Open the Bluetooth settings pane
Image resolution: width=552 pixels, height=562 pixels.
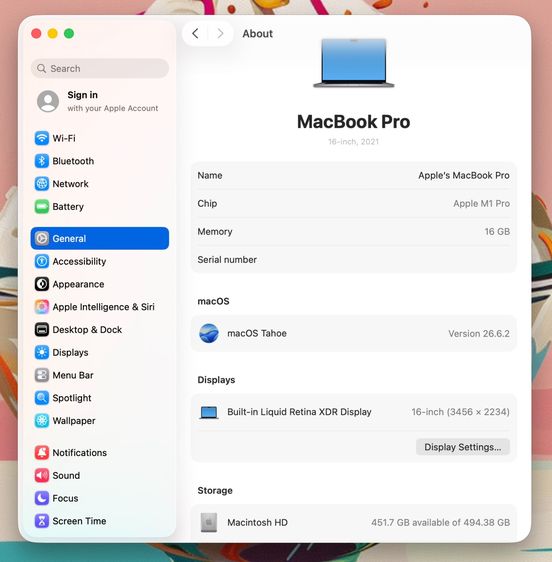click(100, 161)
